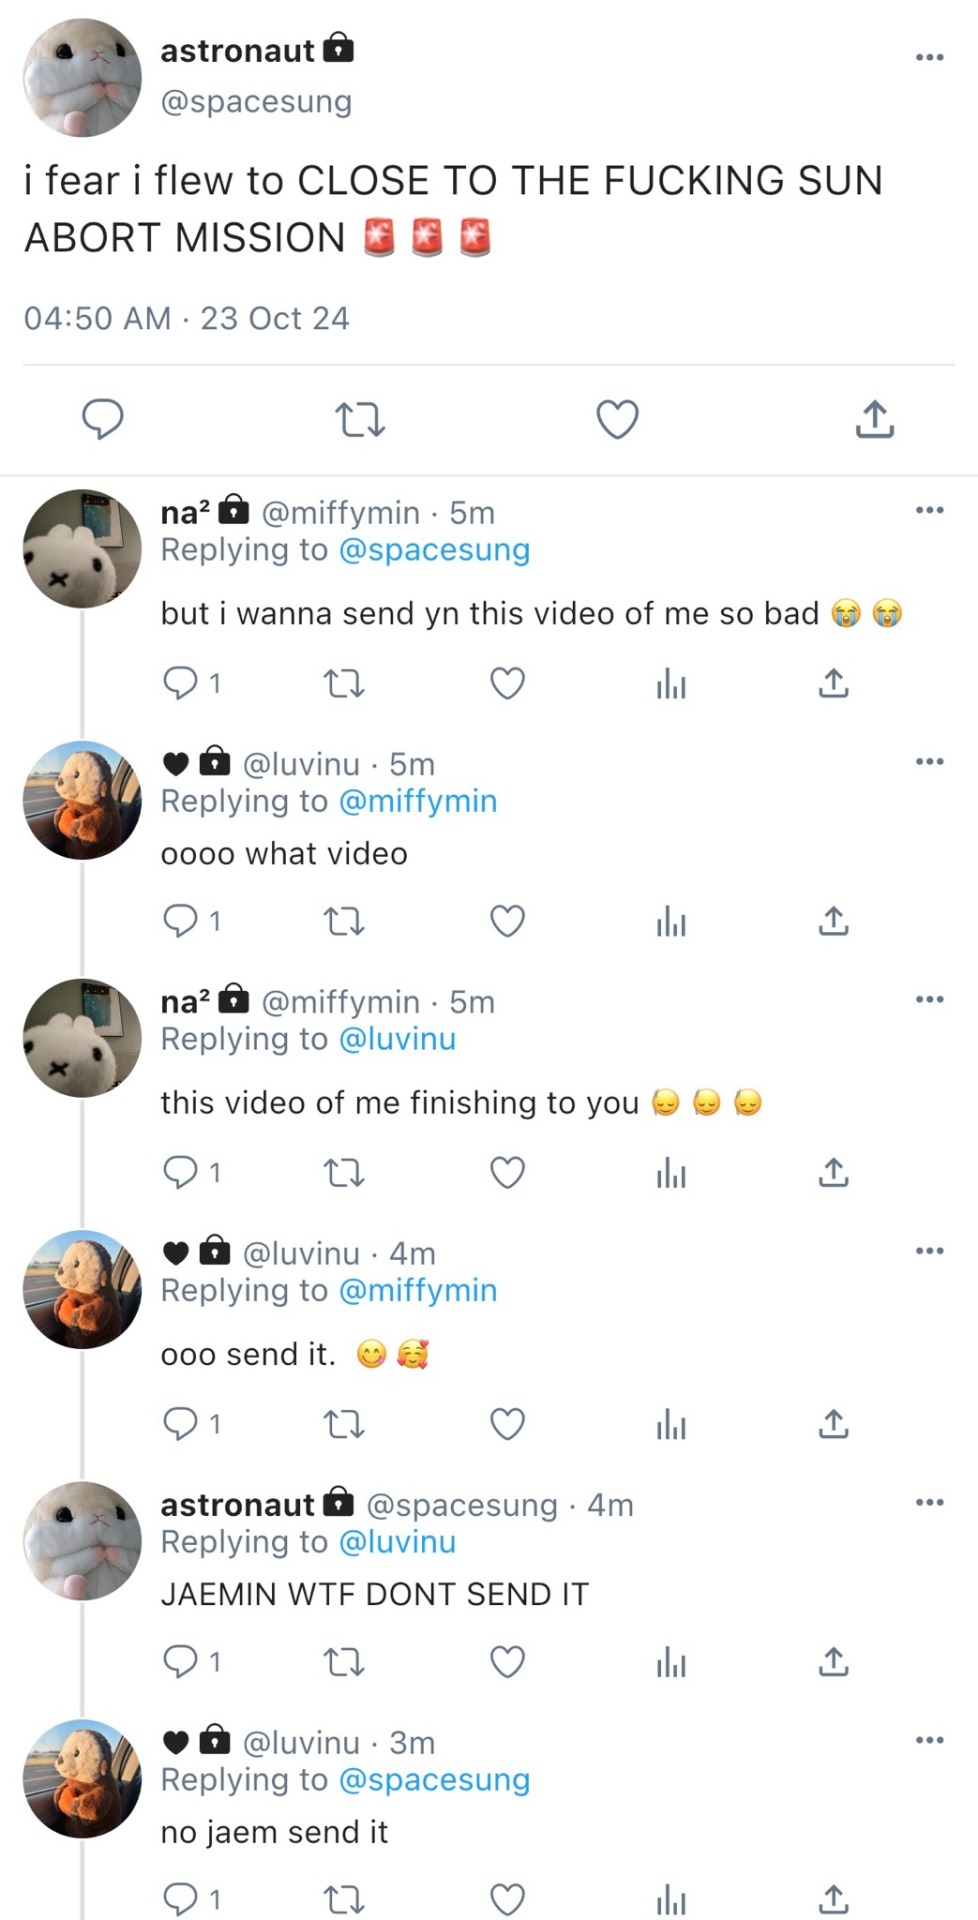Open more options on 'JAEMIN WTF DONT SEND IT'
The width and height of the screenshot is (978, 1920).
tap(929, 1502)
